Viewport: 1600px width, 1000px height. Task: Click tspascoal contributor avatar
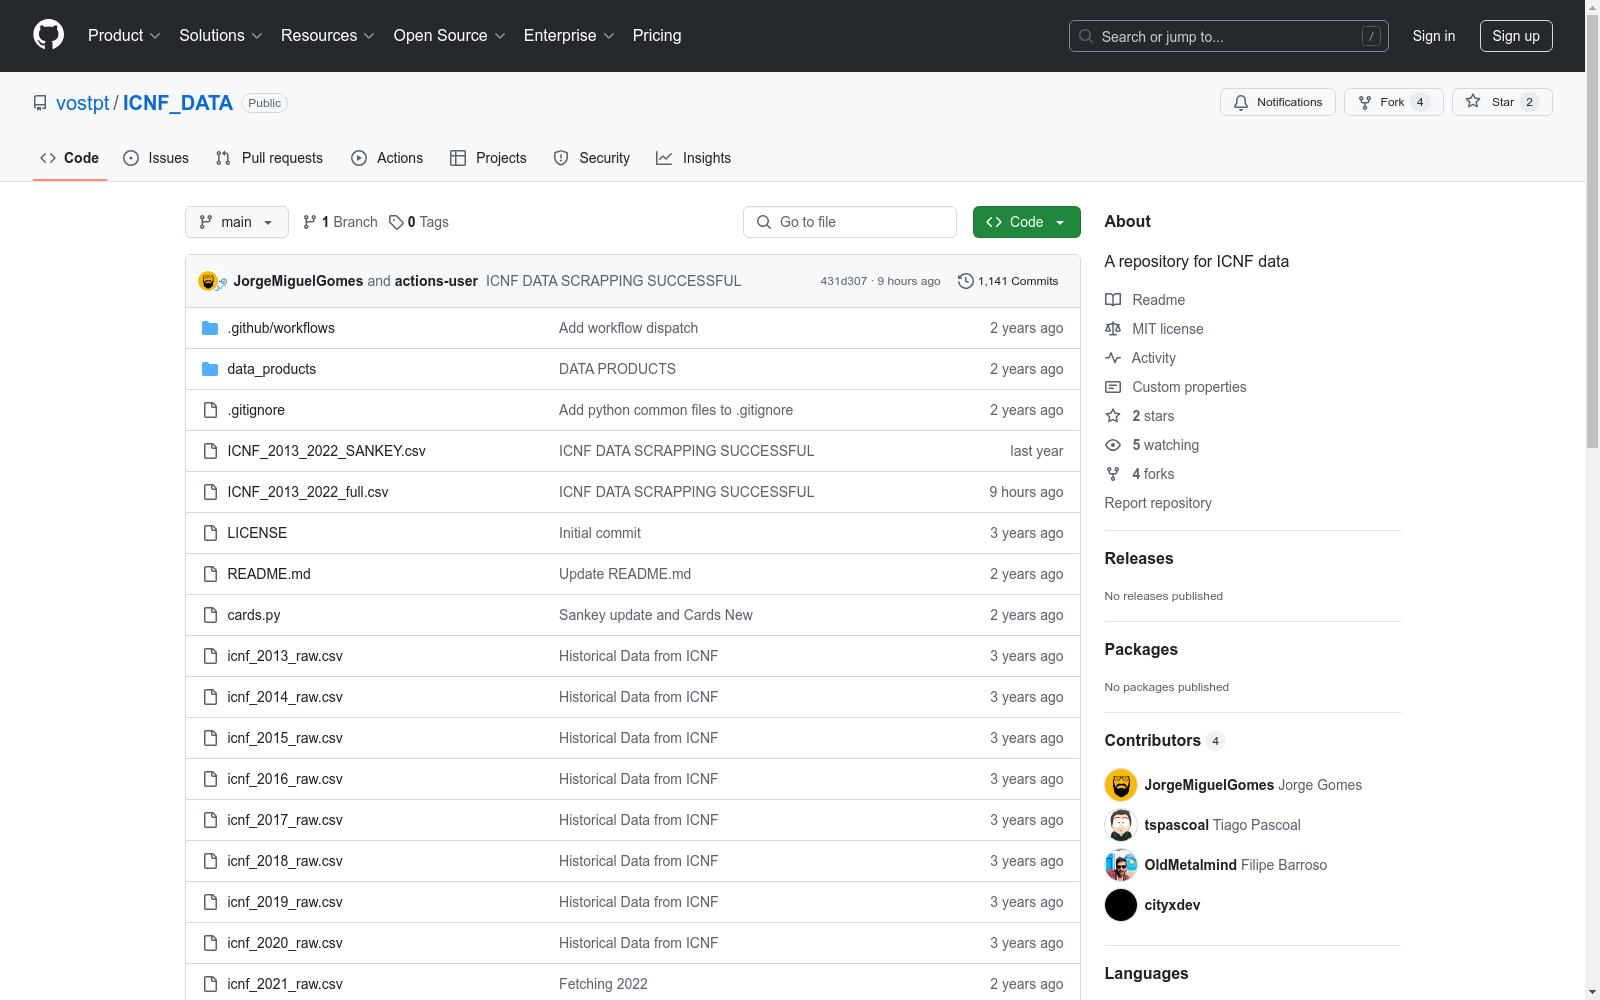pos(1121,825)
